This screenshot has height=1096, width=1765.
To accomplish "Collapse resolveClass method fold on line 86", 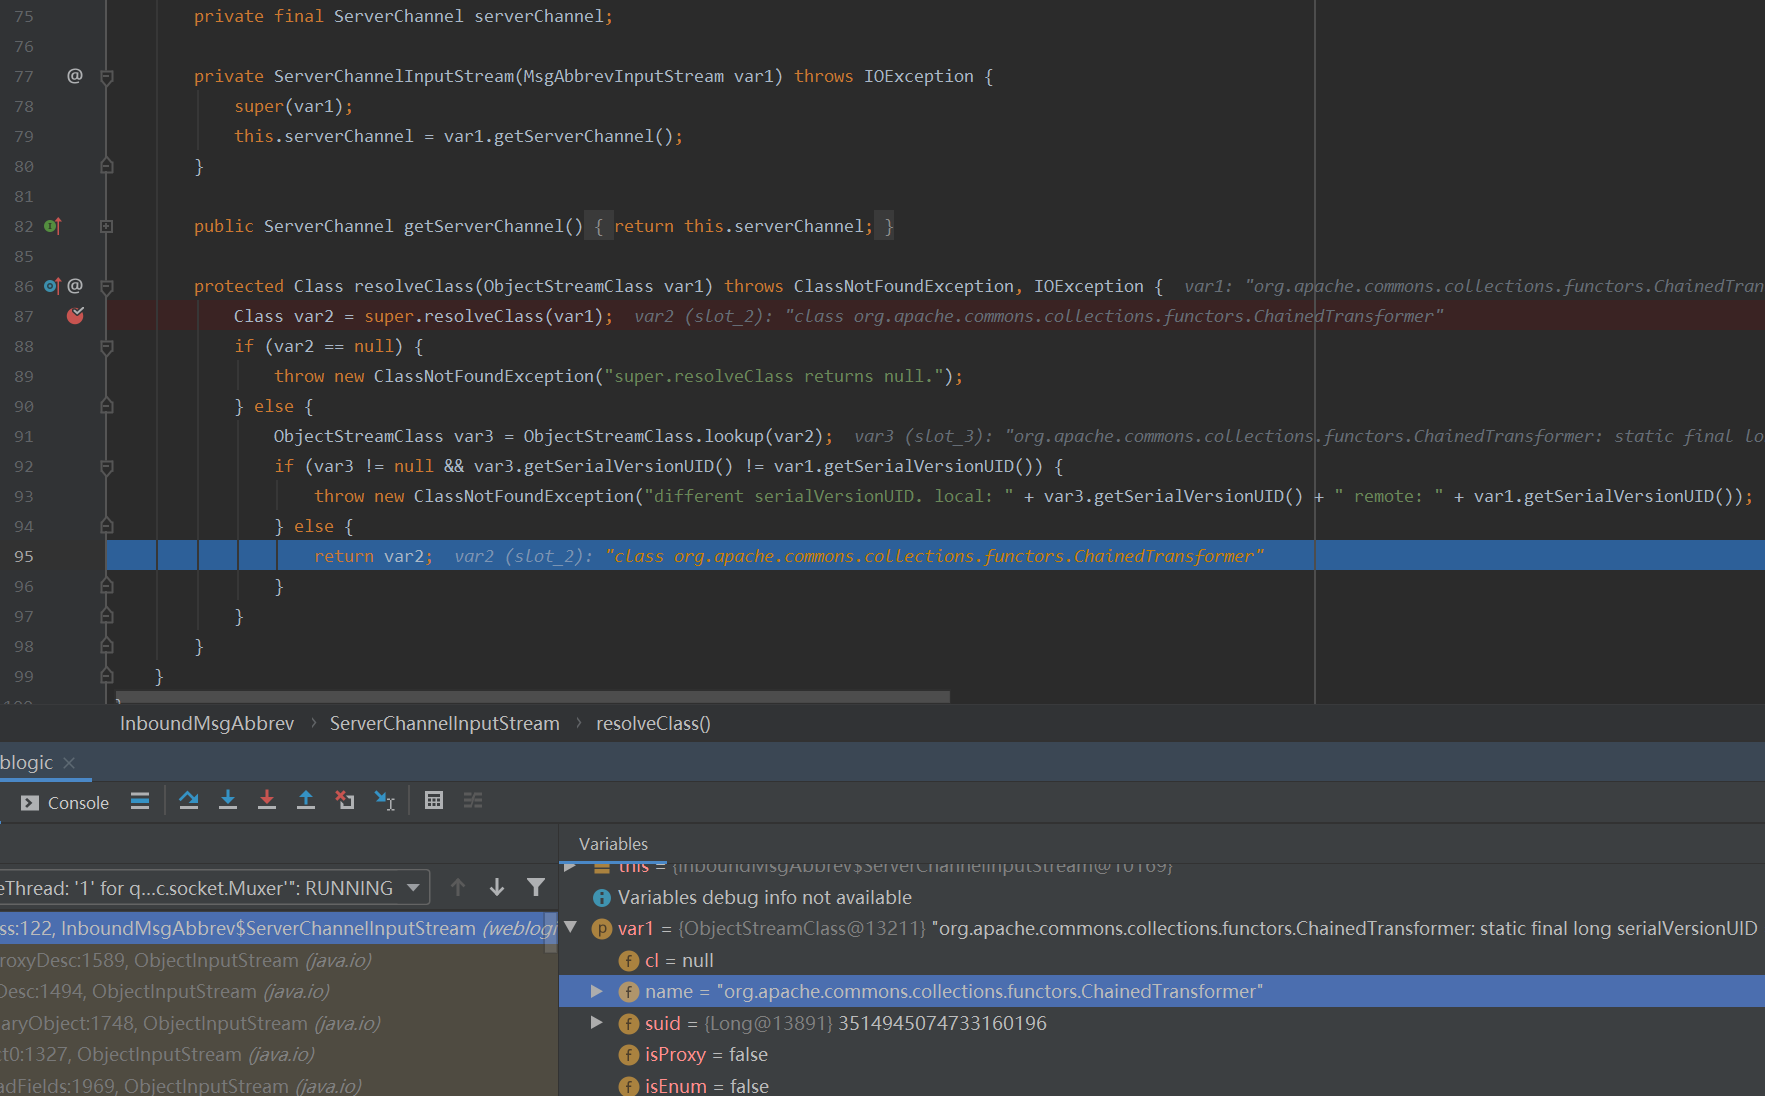I will pos(107,286).
